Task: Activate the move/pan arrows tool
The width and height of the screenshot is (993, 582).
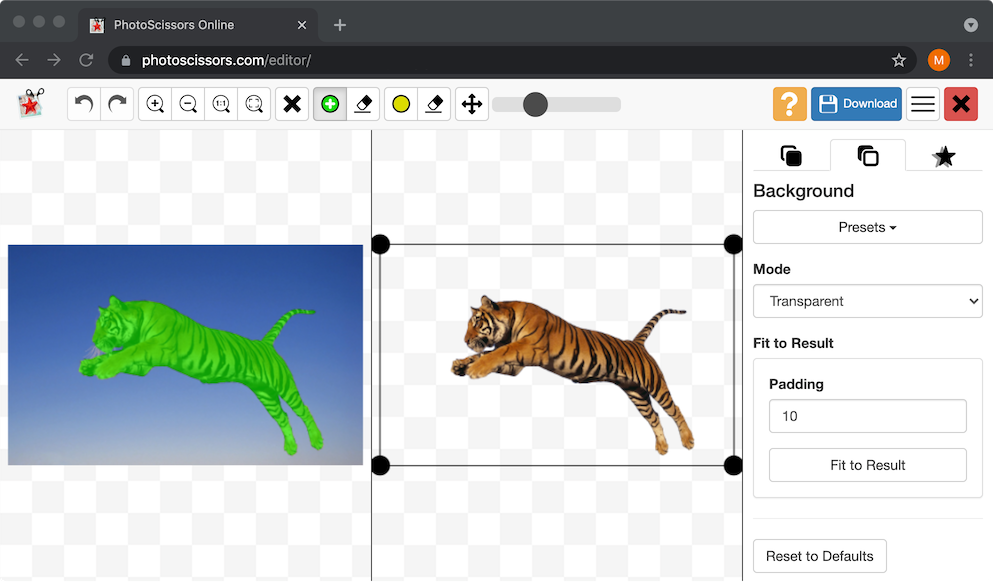Action: tap(471, 104)
